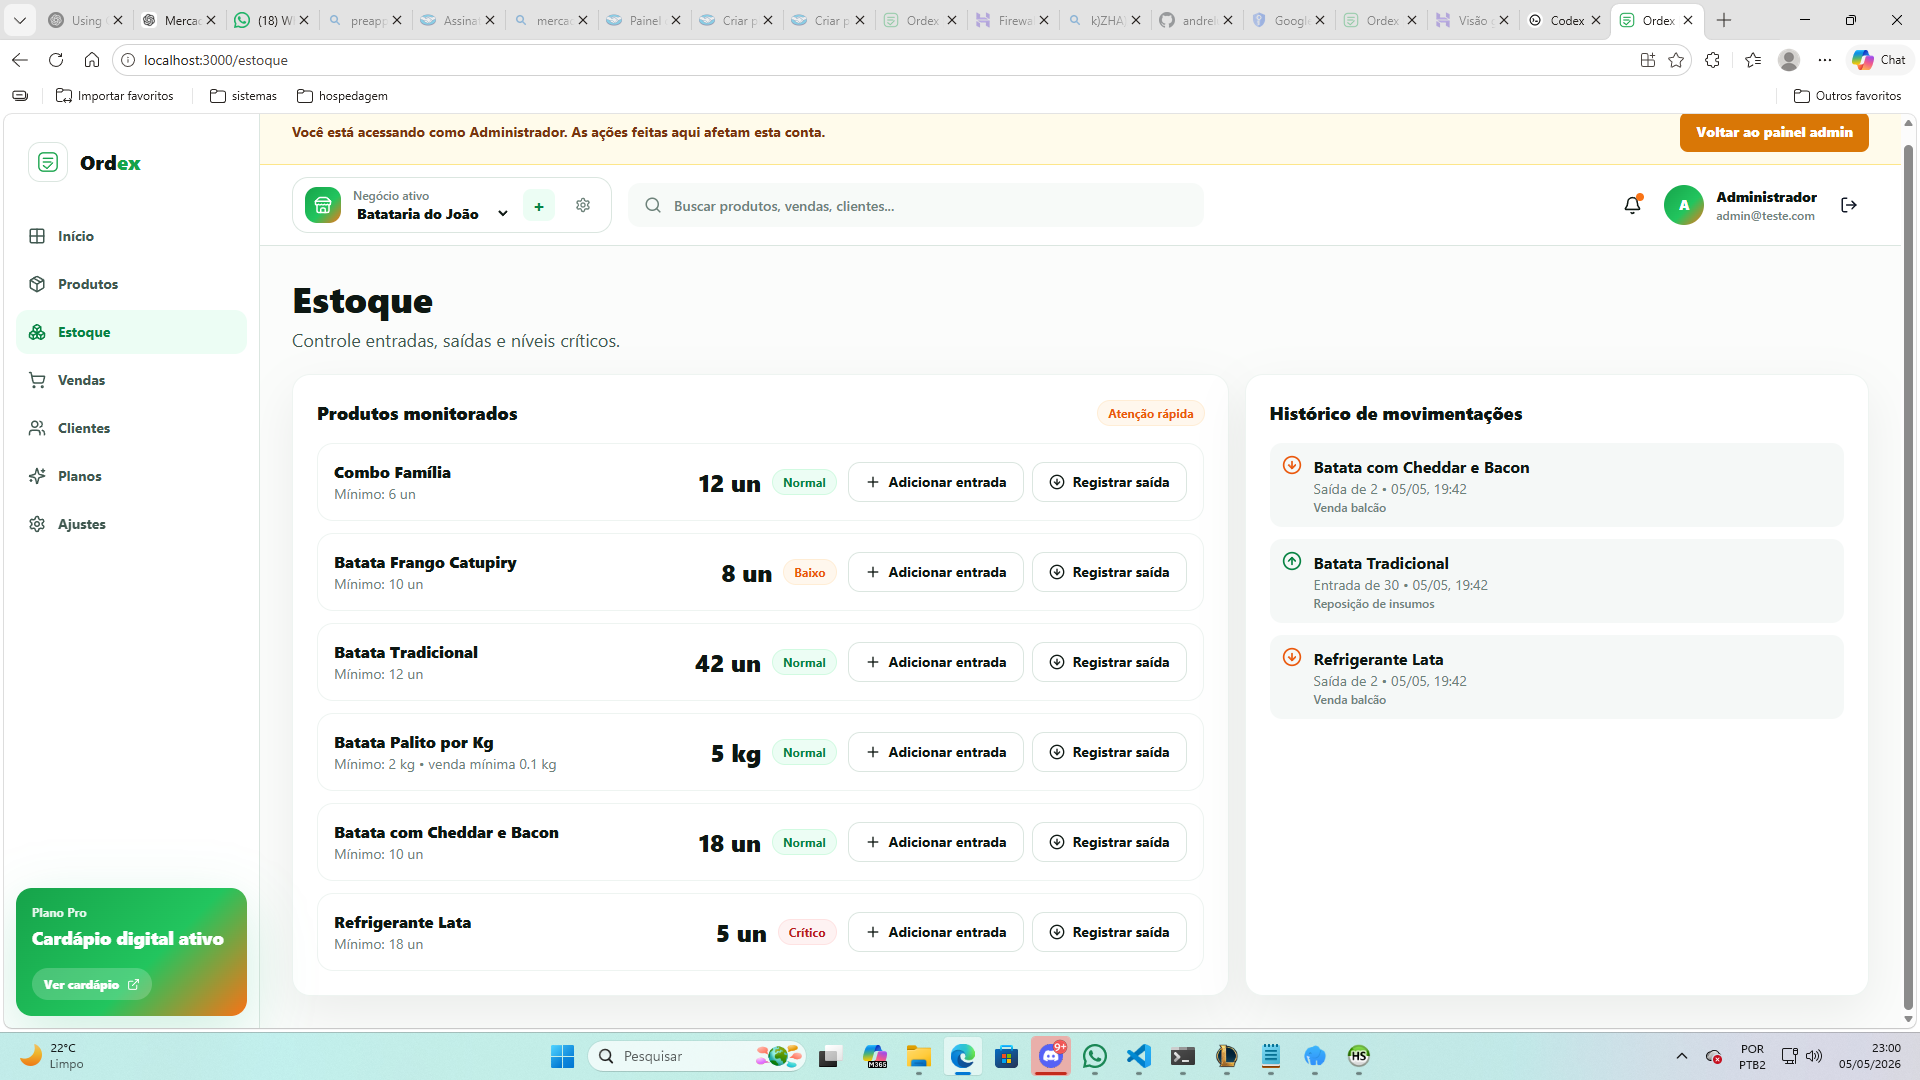Image resolution: width=1920 pixels, height=1080 pixels.
Task: Open the hospedagem bookmarks folder
Action: click(342, 96)
